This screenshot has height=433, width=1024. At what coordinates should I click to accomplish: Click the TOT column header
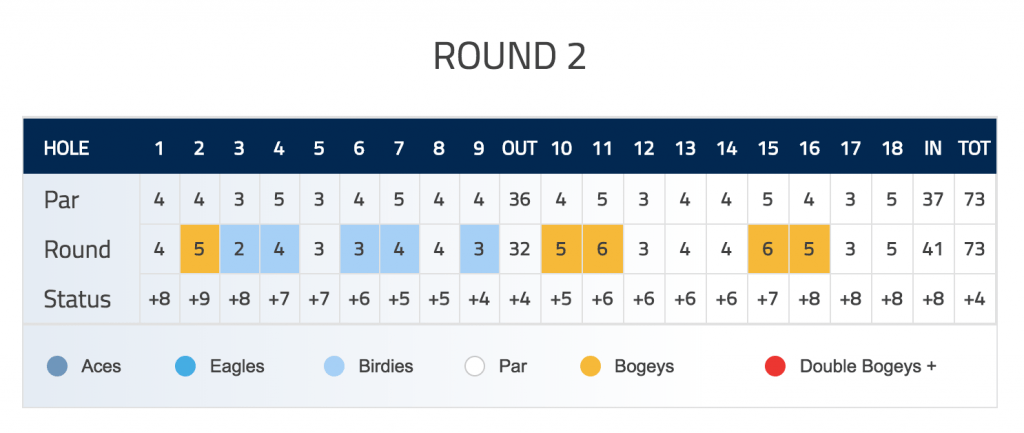point(974,148)
